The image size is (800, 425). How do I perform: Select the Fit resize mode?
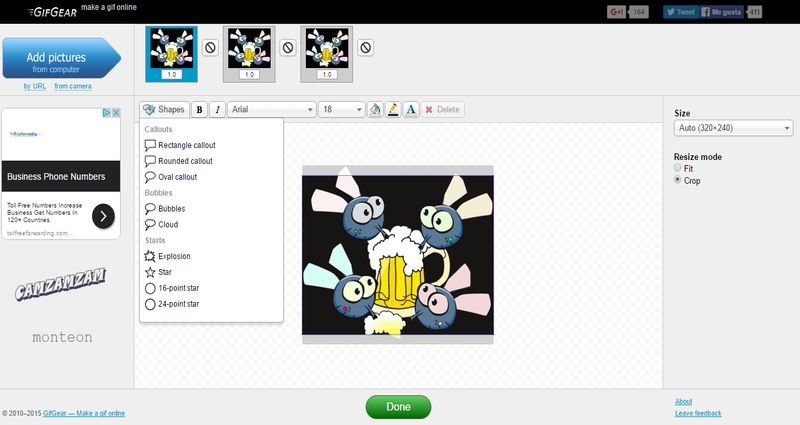point(678,167)
